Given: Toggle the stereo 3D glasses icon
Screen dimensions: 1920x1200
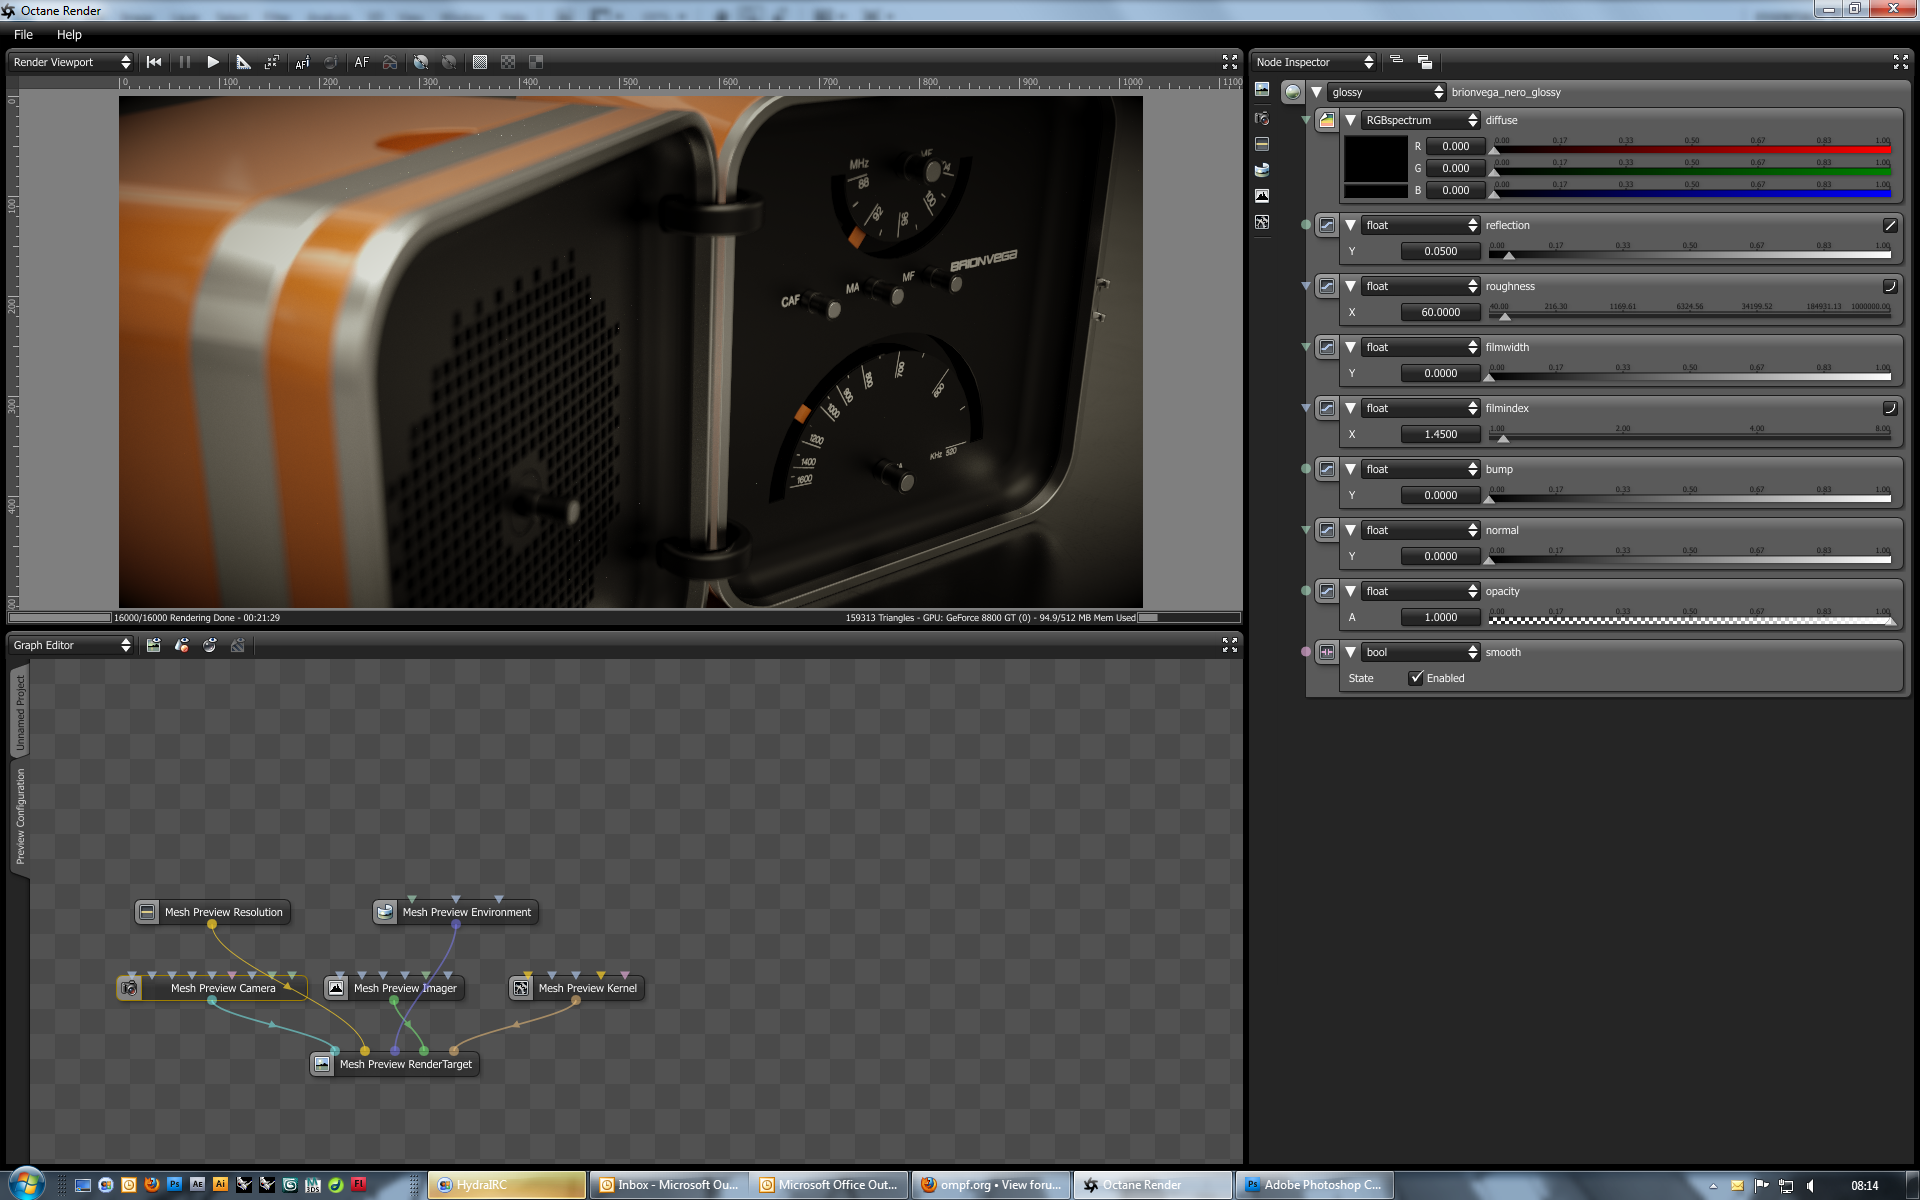Looking at the screenshot, I should pos(390,62).
